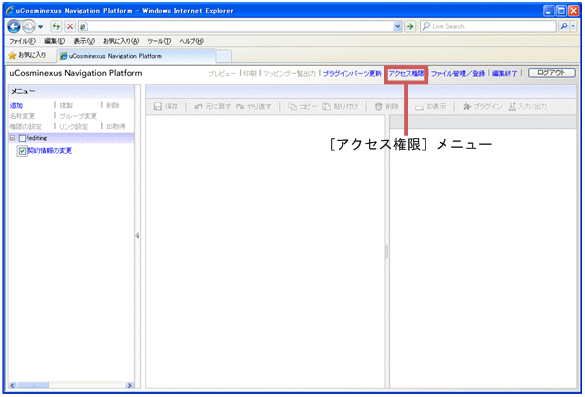585x397 pixels.
Task: Click the browser Back arrow button
Action: coord(14,26)
